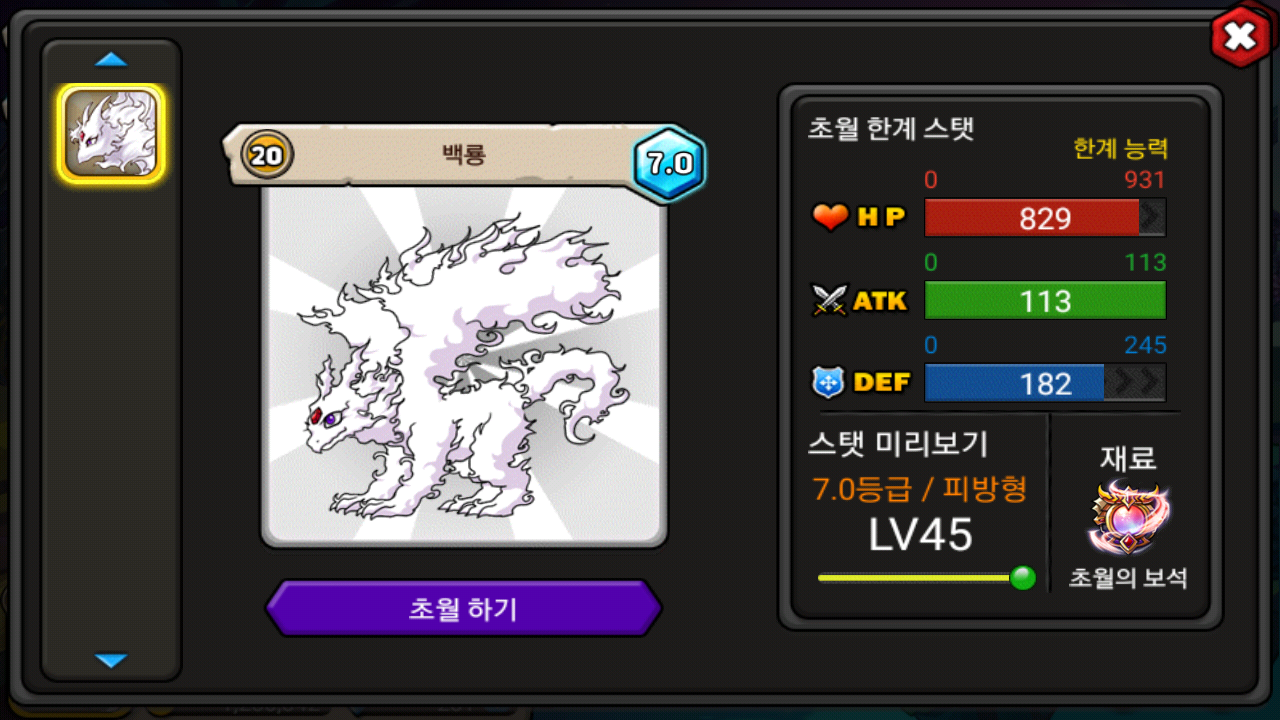Click the down arrow below the hero list
The image size is (1280, 720).
tap(111, 660)
